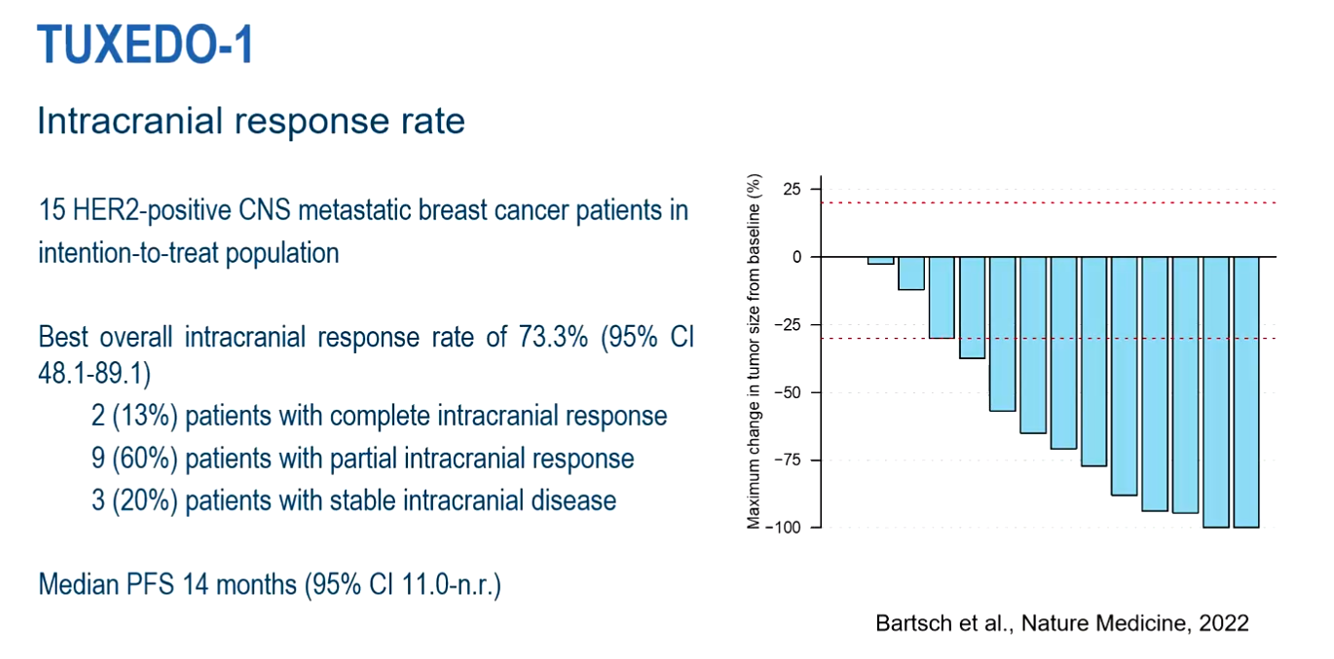Click the Bartsch et al. Nature Medicine citation

click(1062, 623)
